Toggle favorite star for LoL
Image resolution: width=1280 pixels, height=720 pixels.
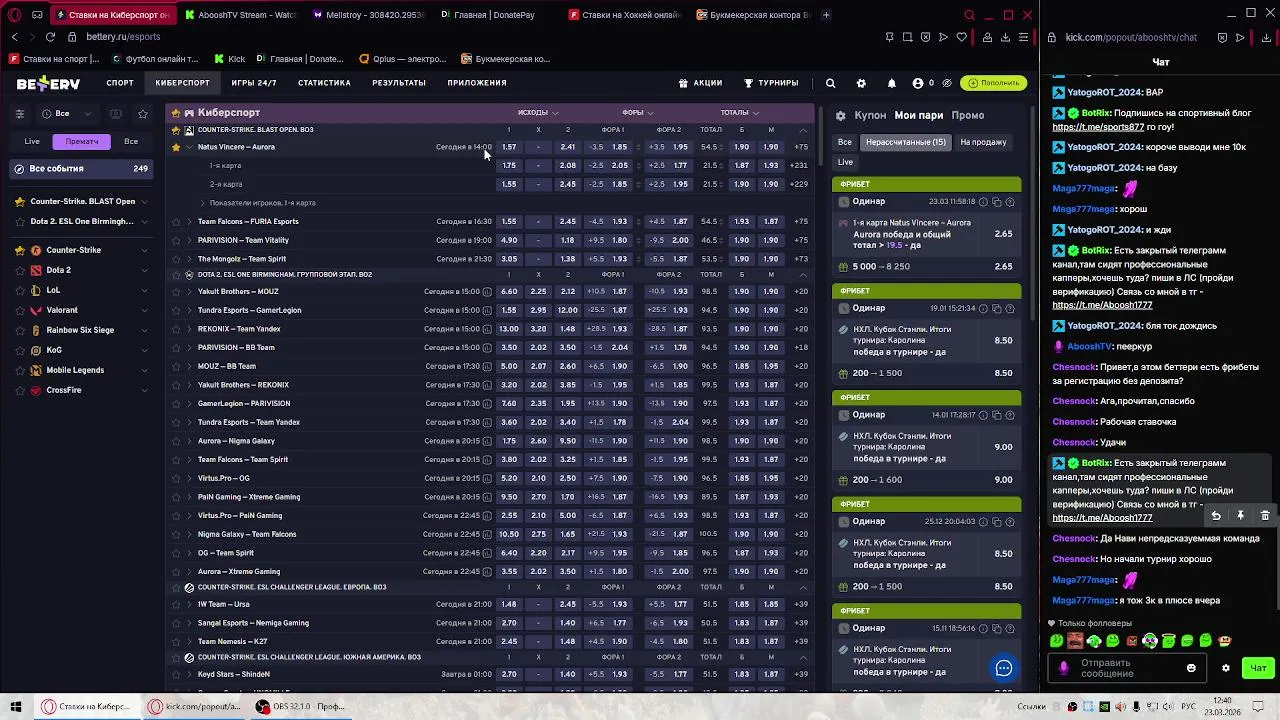click(x=20, y=290)
